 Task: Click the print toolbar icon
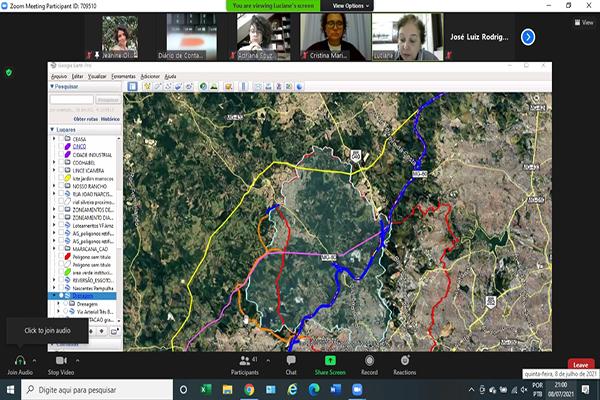(x=268, y=87)
